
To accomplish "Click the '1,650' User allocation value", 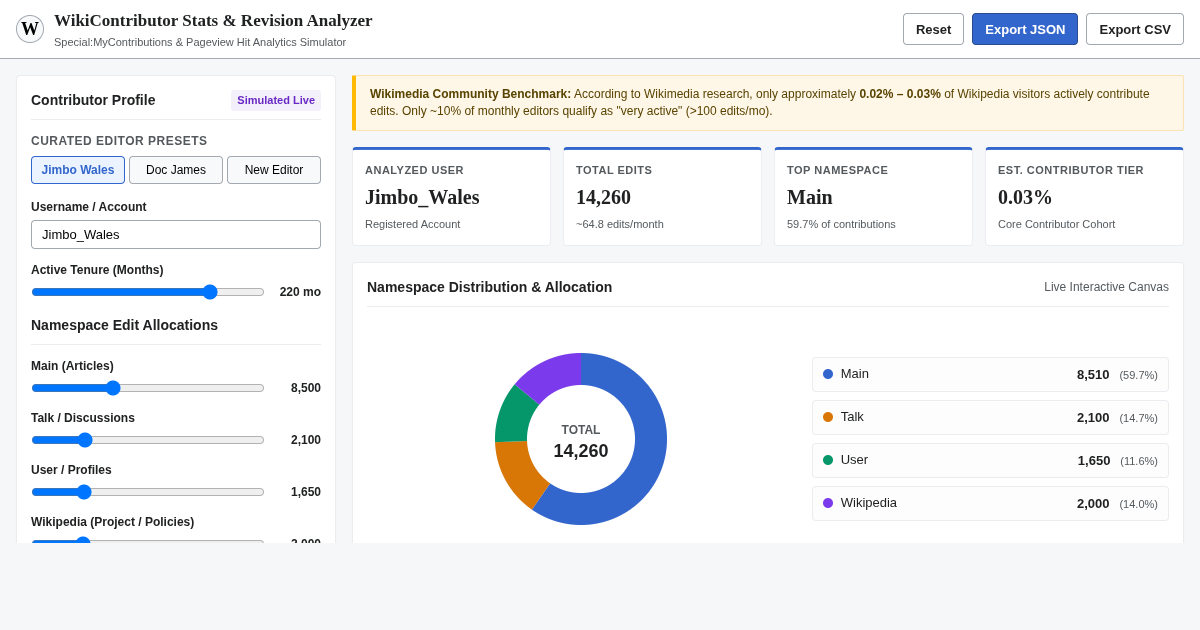I will 306,492.
